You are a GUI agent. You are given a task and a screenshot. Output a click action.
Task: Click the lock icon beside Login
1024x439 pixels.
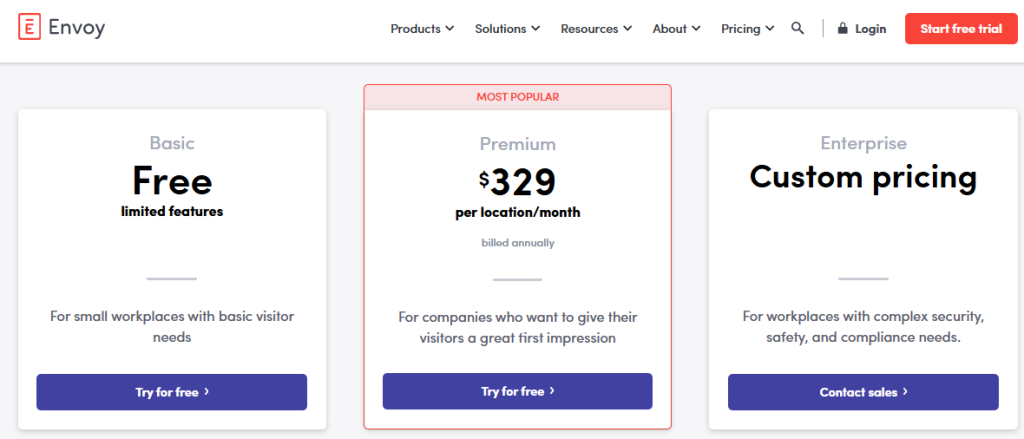tap(842, 29)
